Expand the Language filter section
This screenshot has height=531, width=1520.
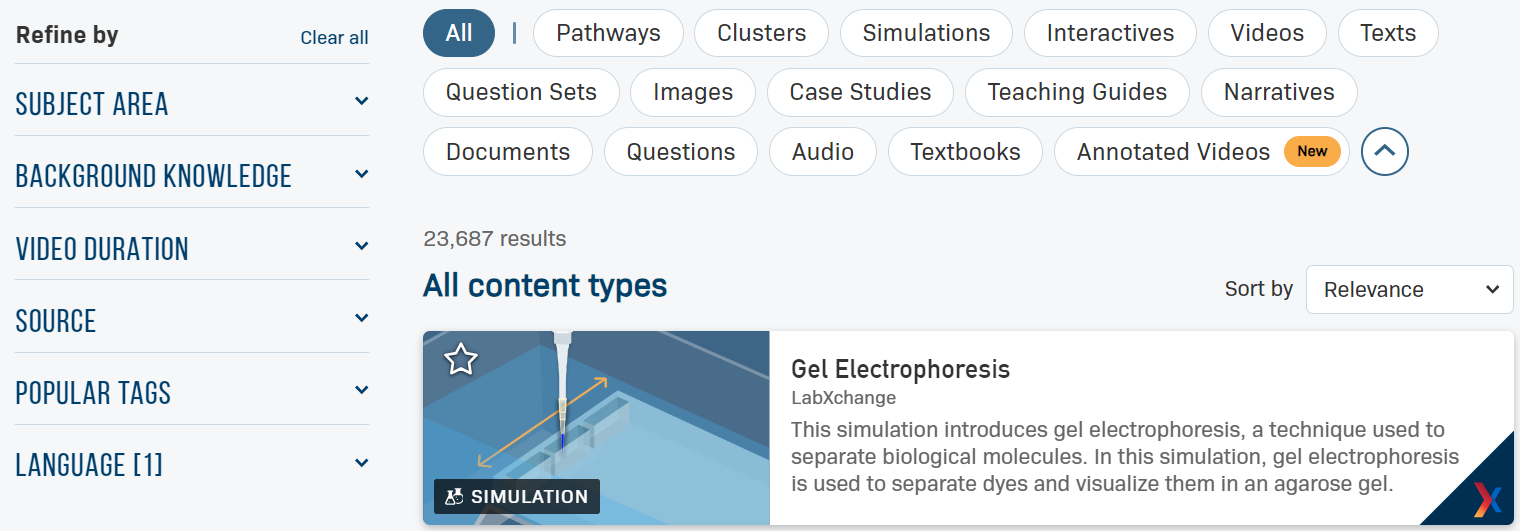click(361, 463)
